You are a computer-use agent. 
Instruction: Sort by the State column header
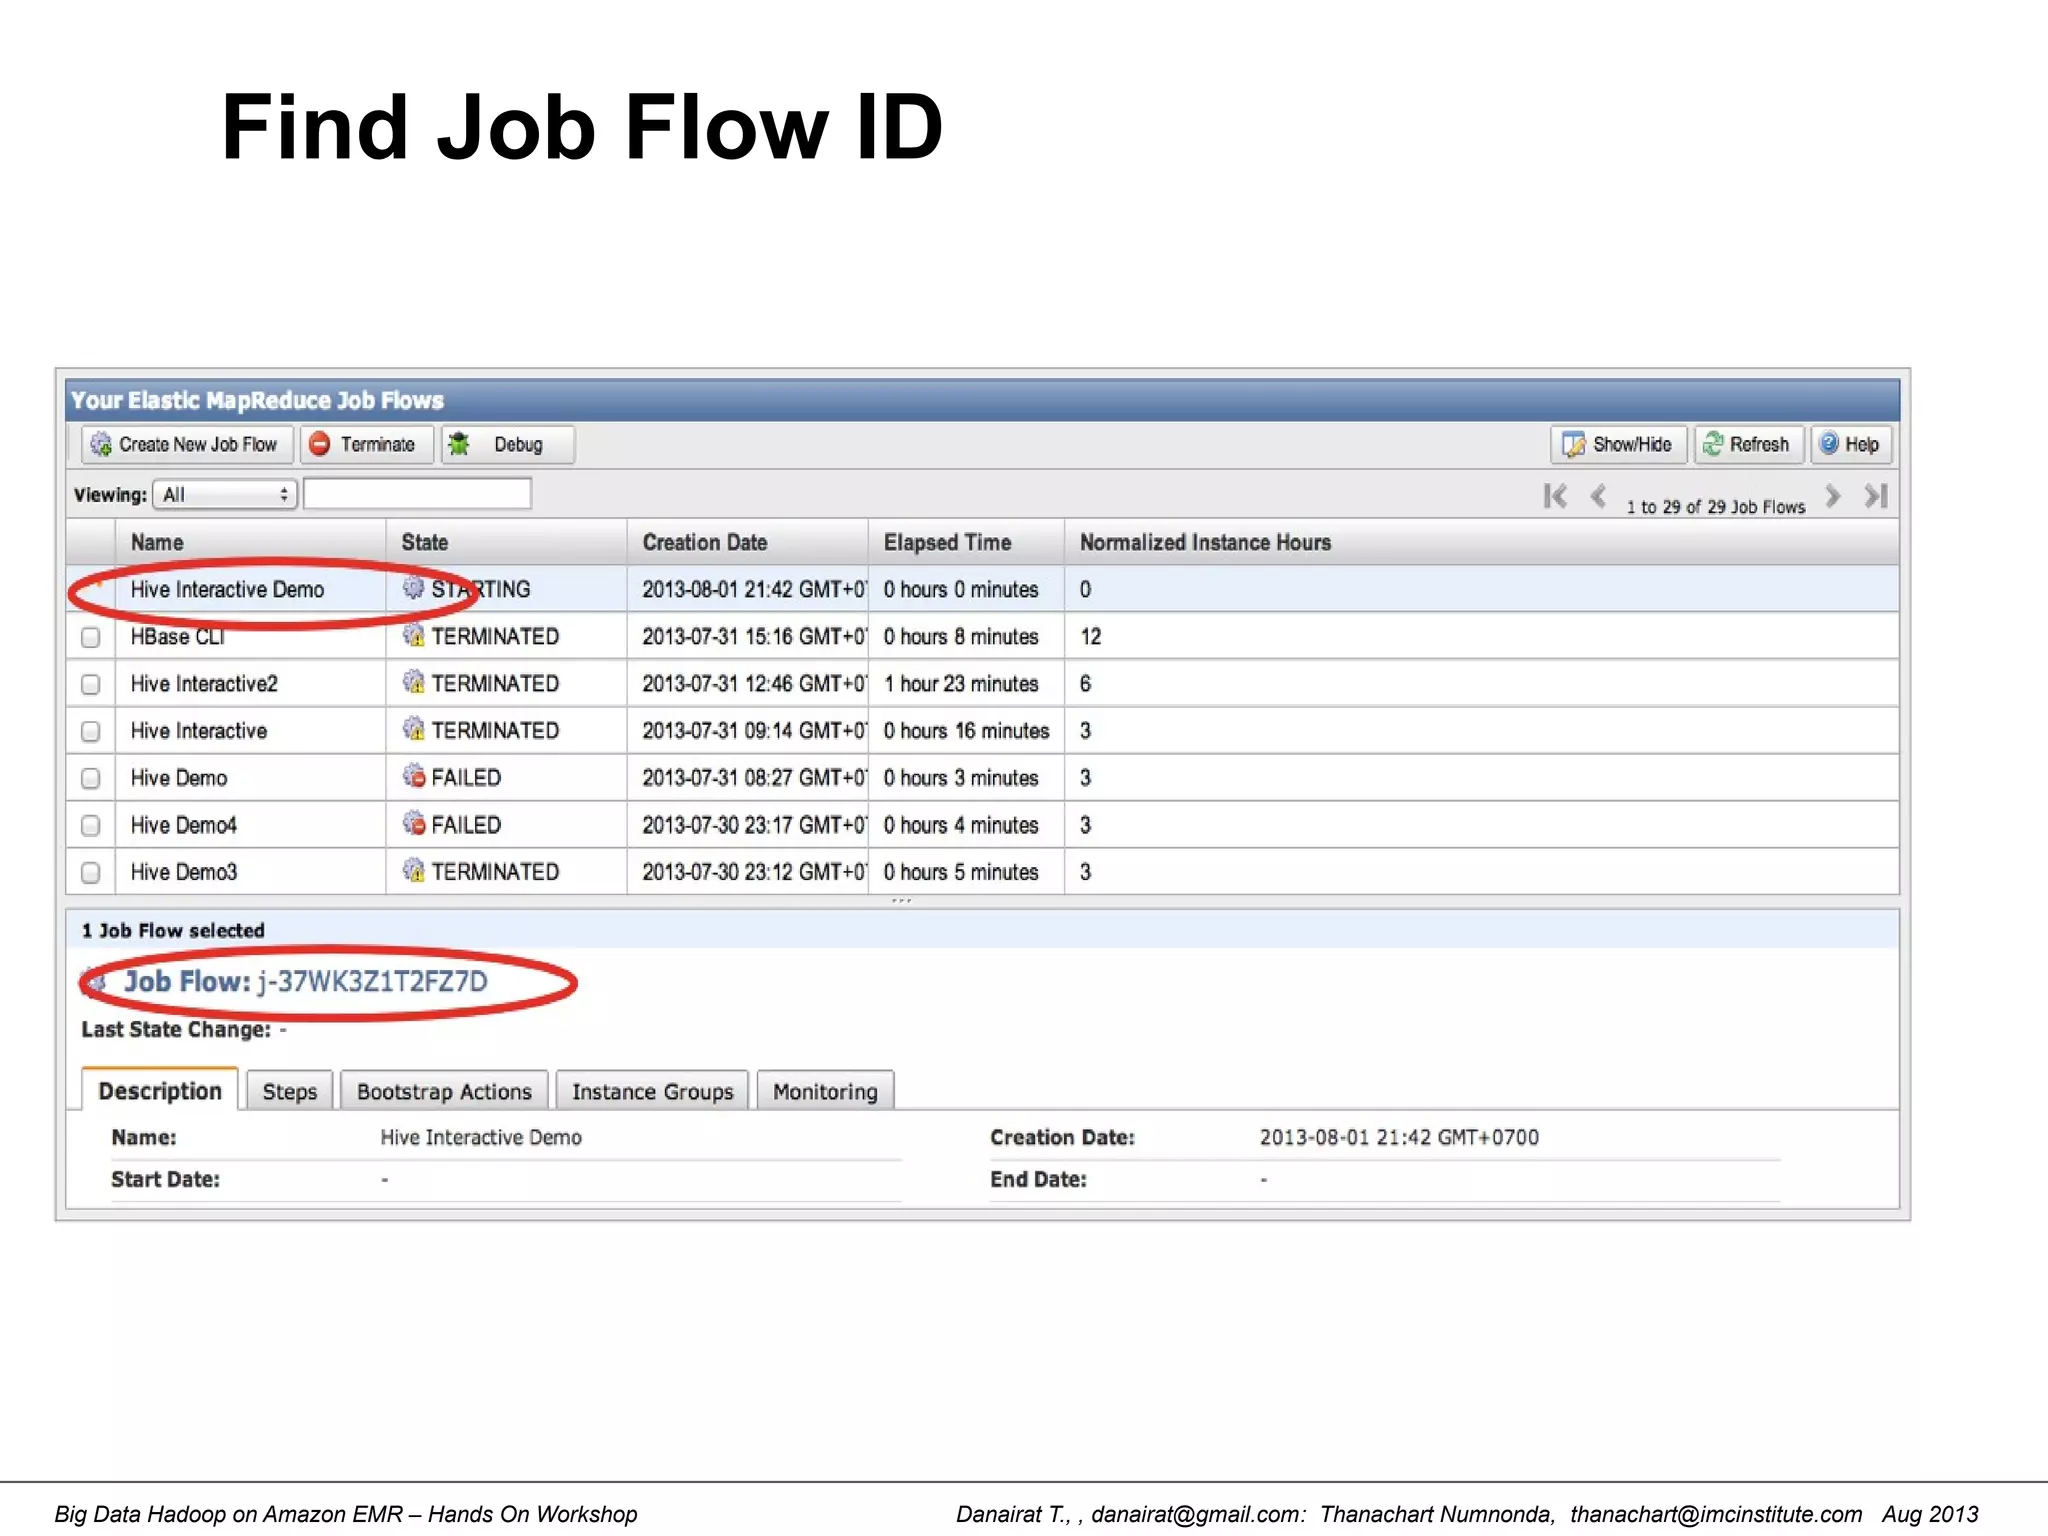tap(424, 542)
